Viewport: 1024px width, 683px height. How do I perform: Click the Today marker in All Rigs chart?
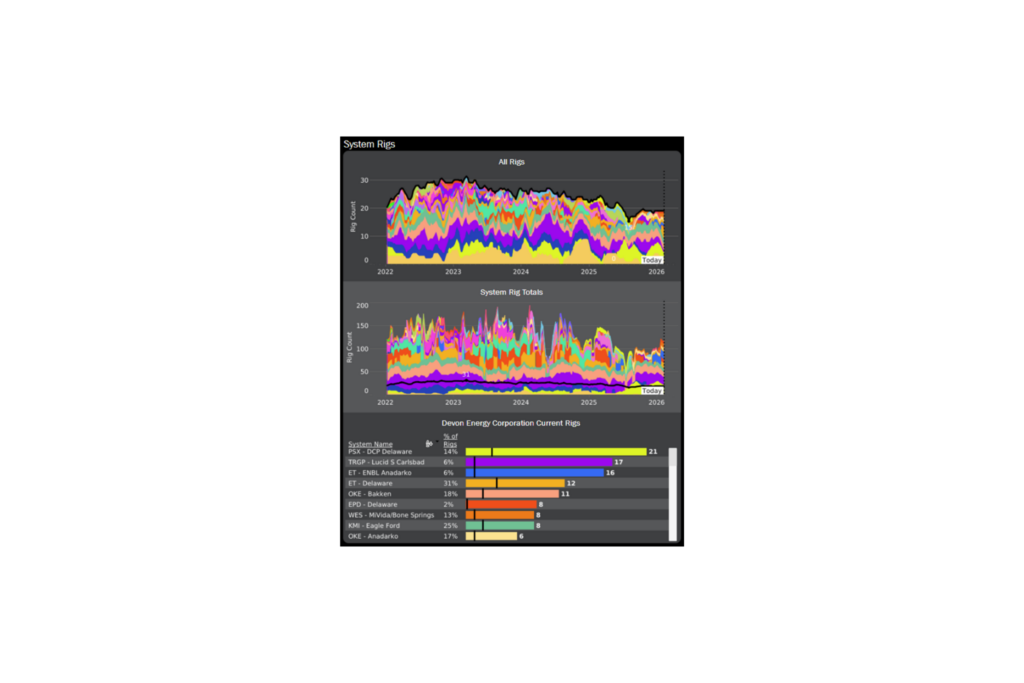click(652, 260)
